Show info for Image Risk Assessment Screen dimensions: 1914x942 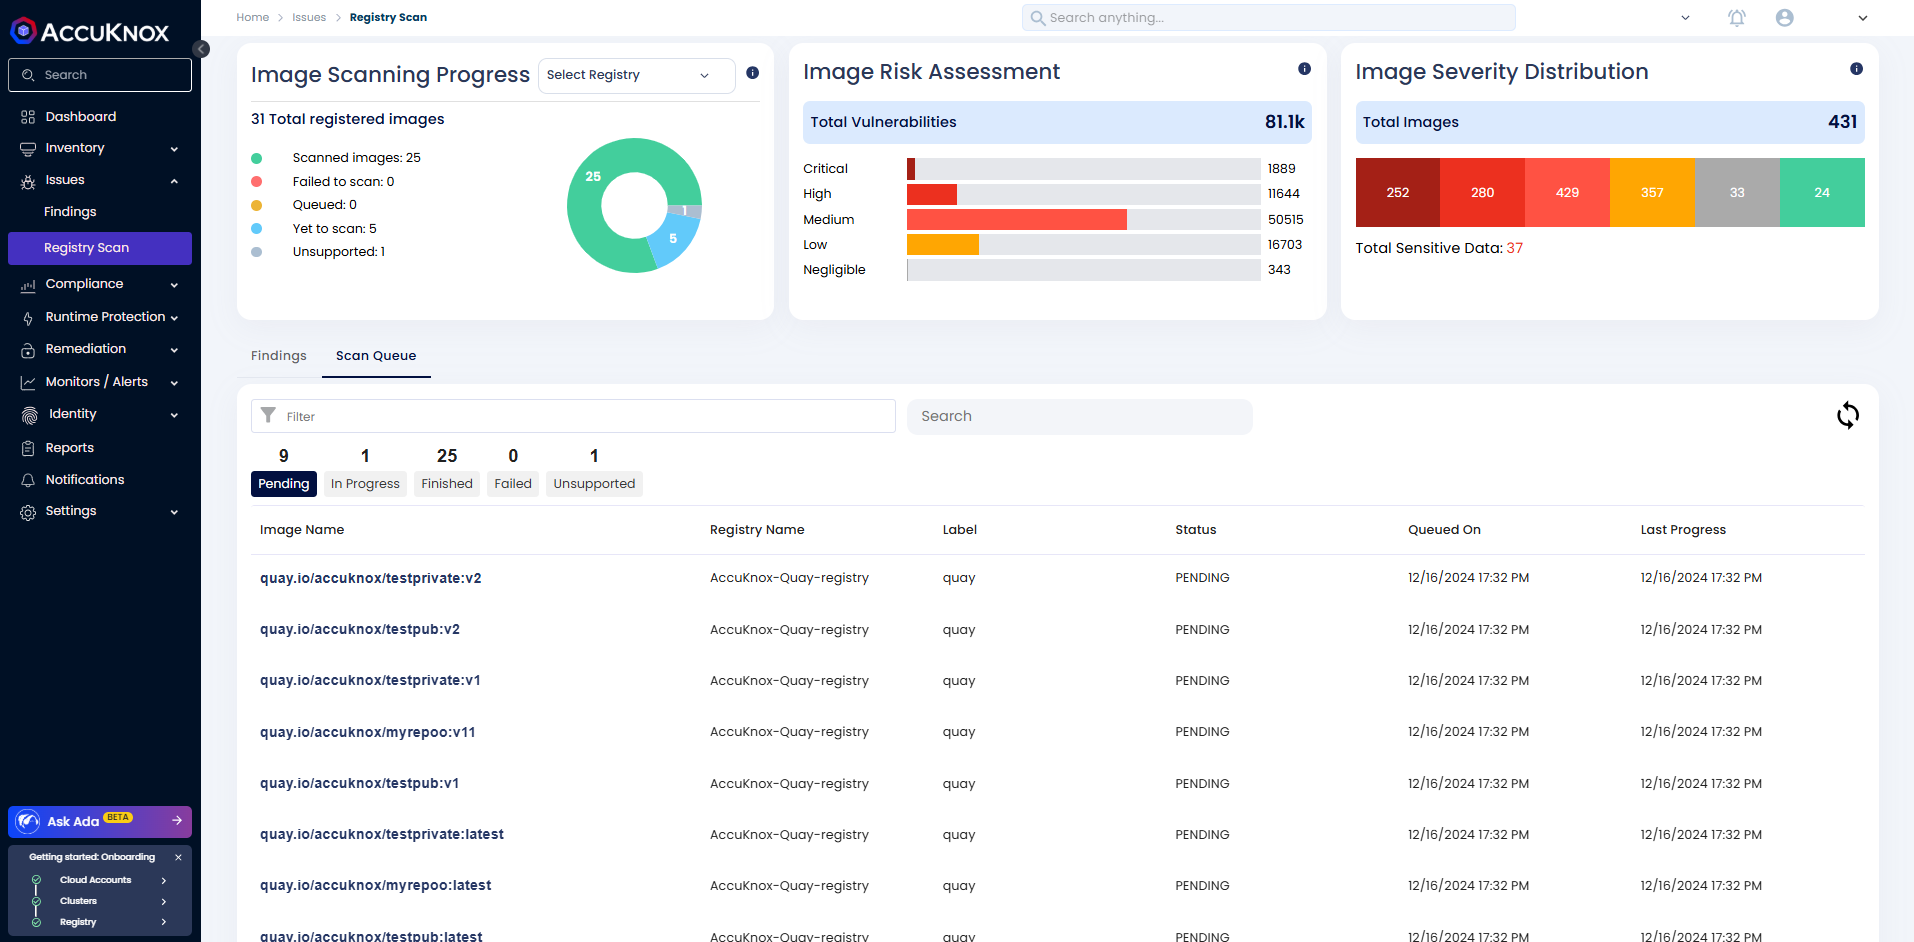pyautogui.click(x=1304, y=69)
